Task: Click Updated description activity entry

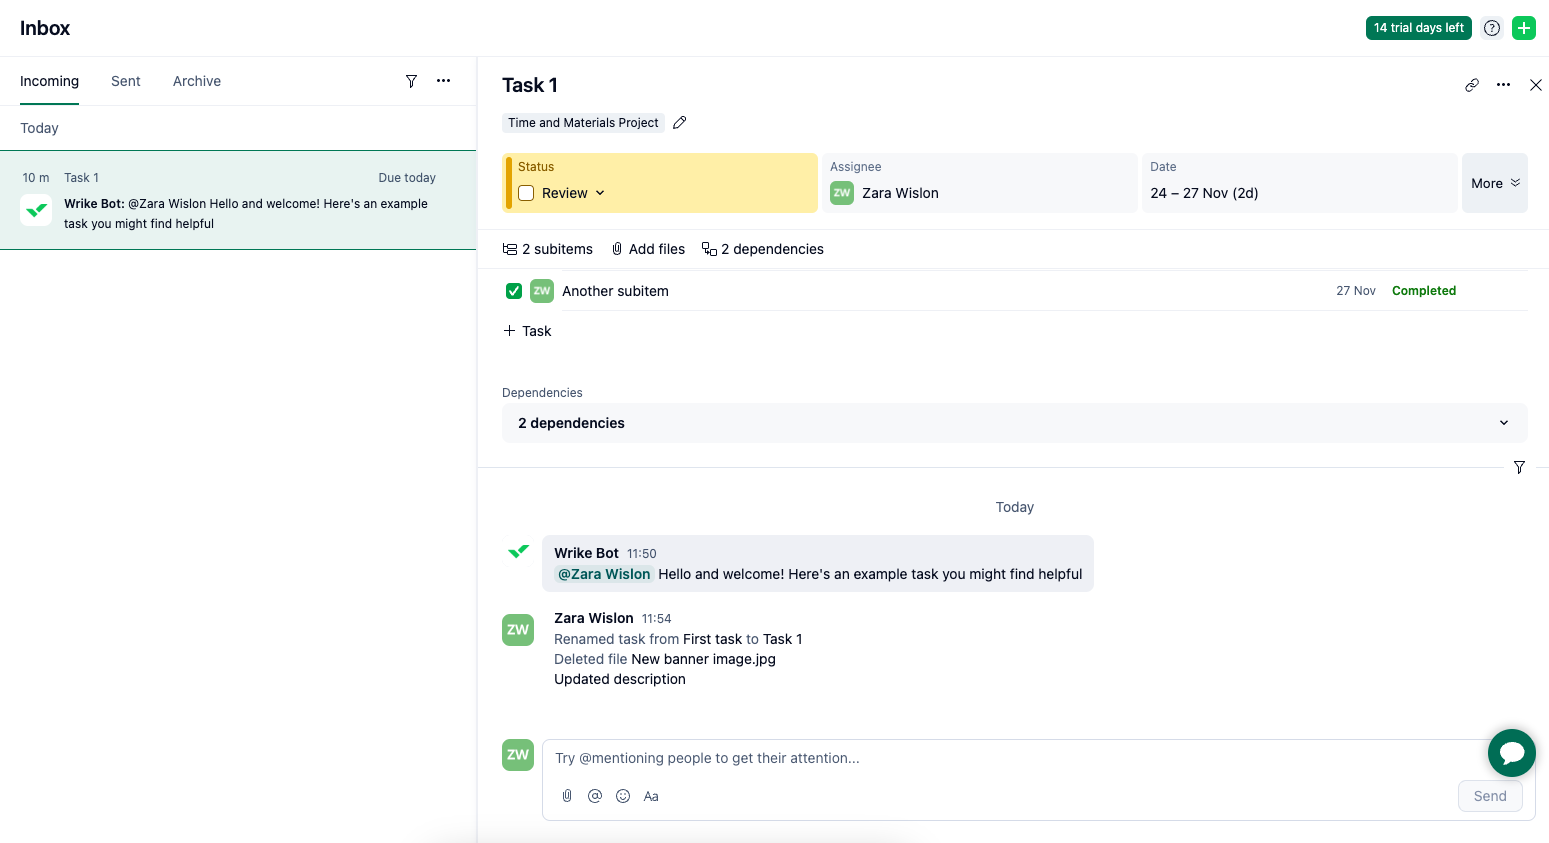Action: point(620,679)
